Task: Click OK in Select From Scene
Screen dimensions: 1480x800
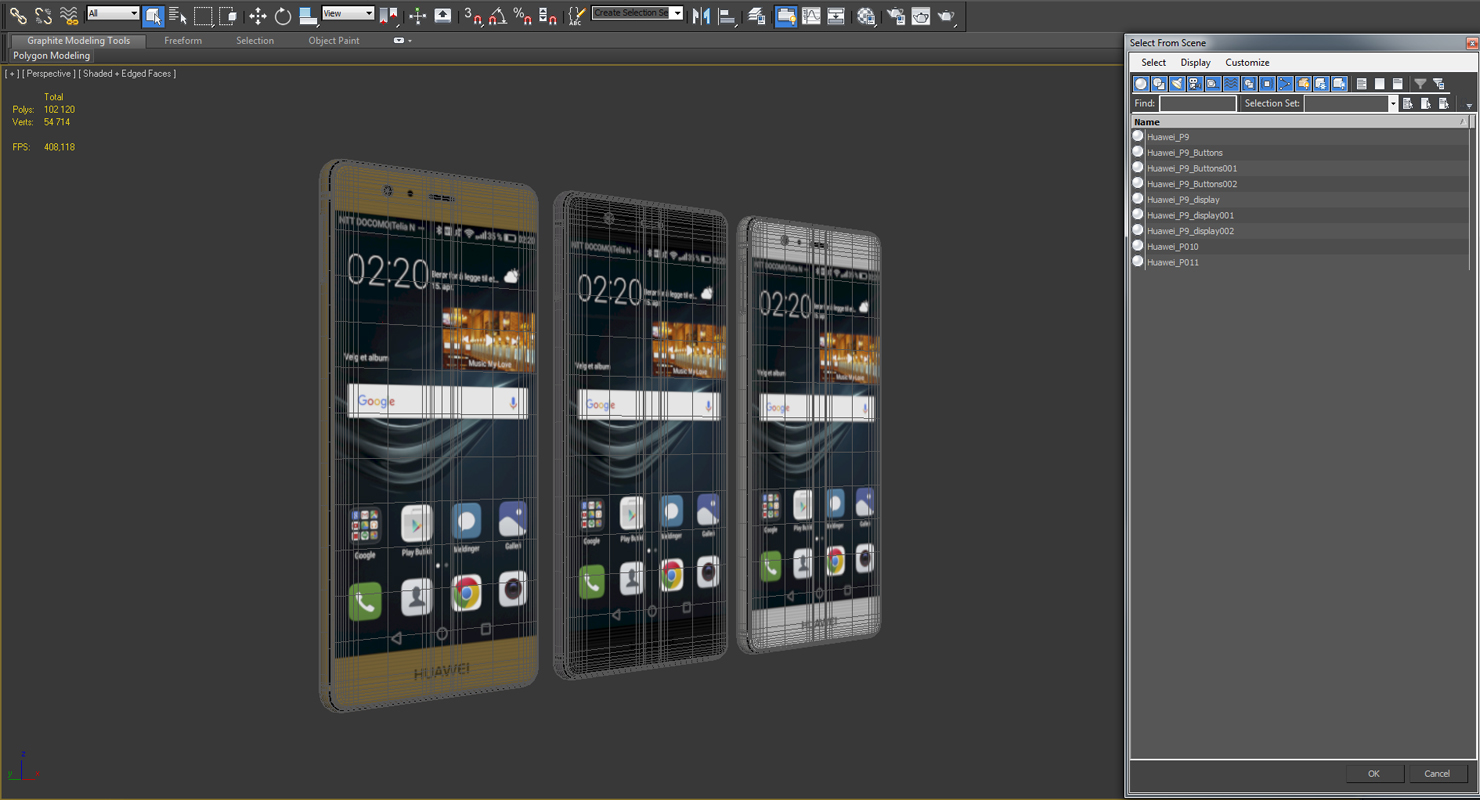Action: pyautogui.click(x=1373, y=774)
